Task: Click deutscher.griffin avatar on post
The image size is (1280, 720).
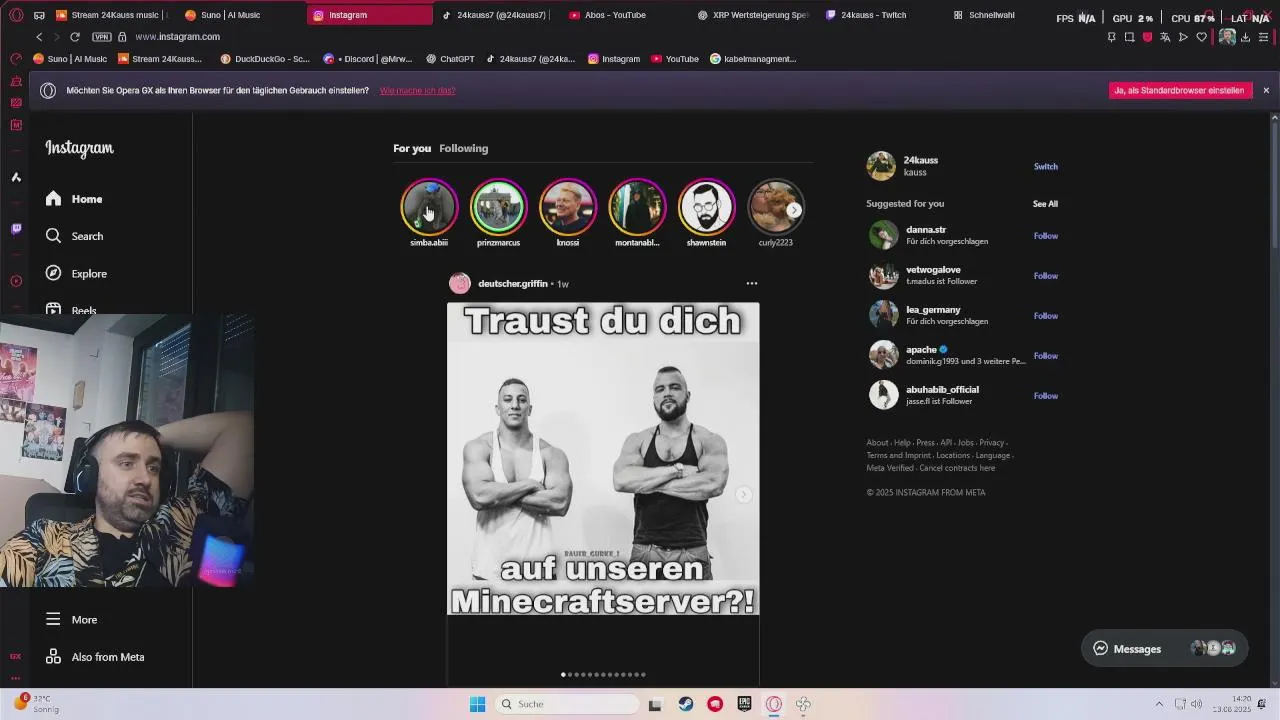Action: 460,284
